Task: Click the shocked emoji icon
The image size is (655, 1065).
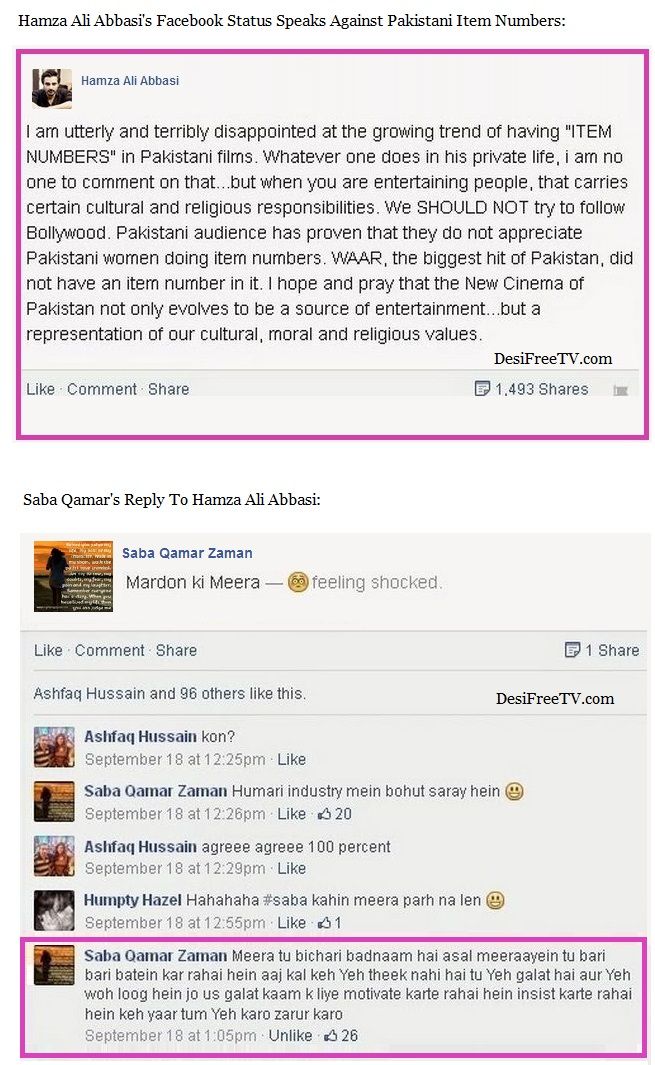Action: 298,582
